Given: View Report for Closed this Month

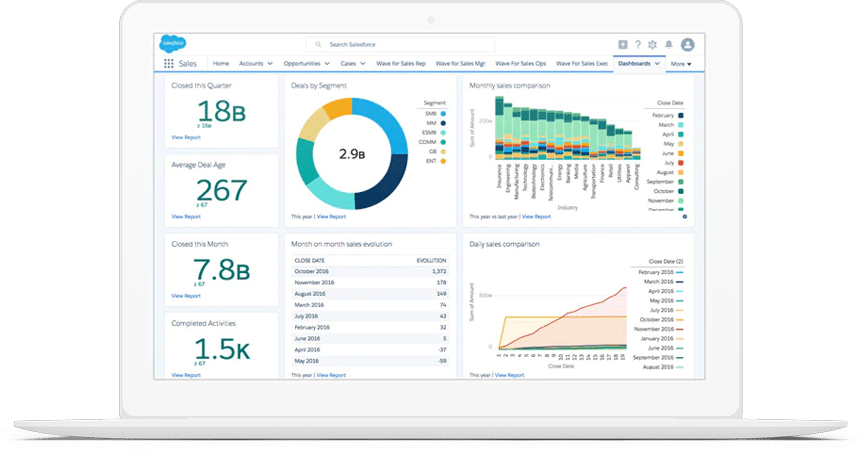Looking at the screenshot, I should (x=186, y=296).
